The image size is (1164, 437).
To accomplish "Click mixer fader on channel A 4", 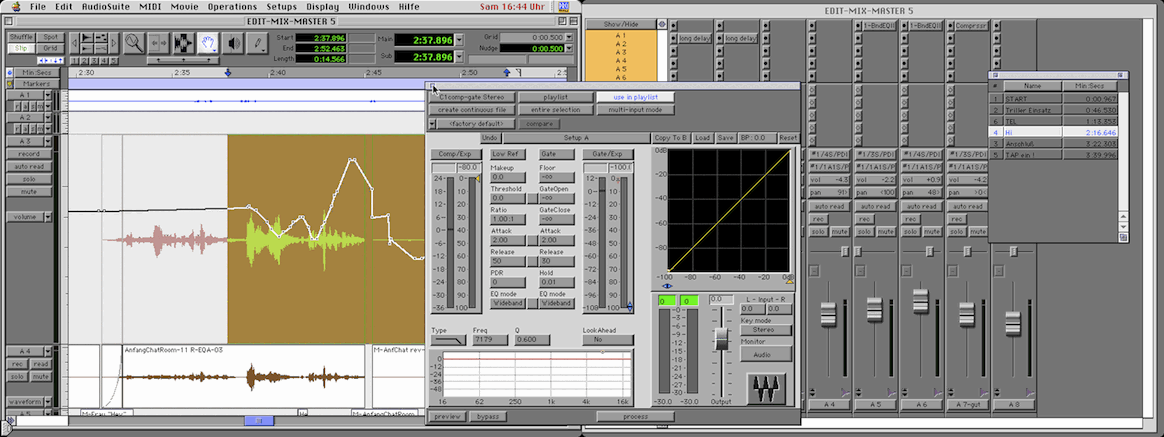I will (829, 315).
